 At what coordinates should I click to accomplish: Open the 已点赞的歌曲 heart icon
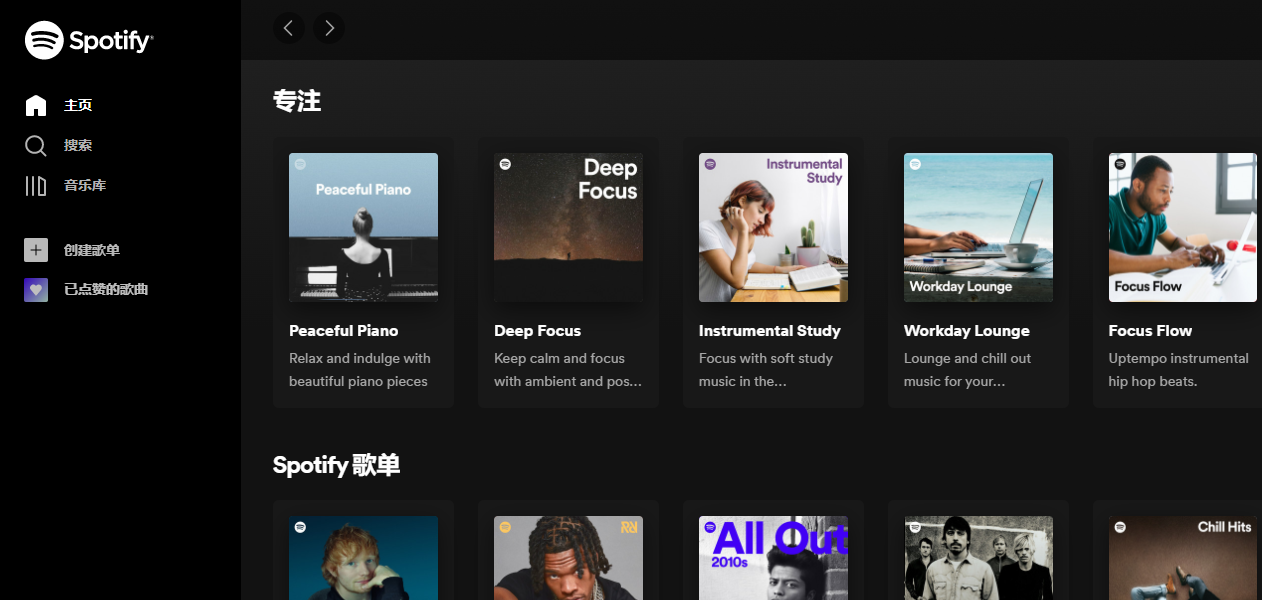[x=36, y=290]
